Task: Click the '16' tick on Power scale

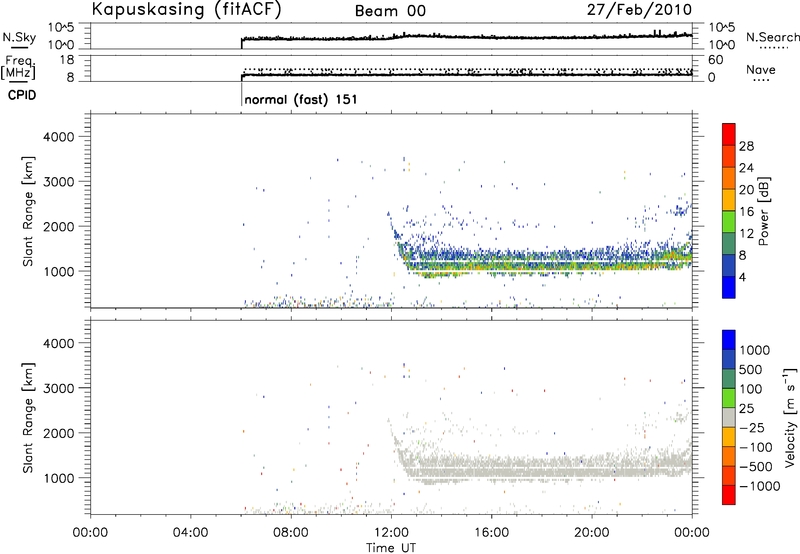Action: pos(746,212)
